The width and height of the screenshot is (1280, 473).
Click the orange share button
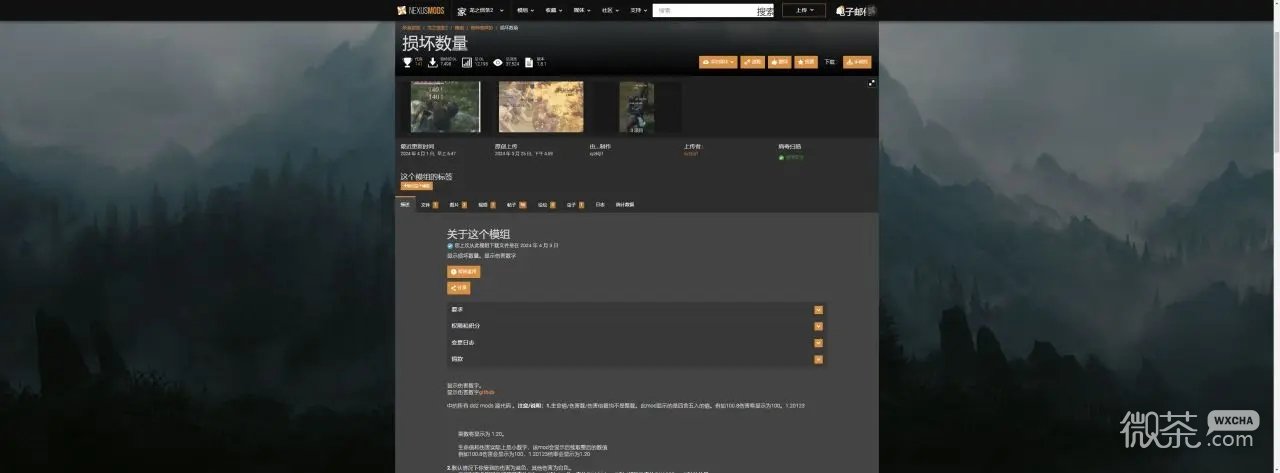click(458, 288)
